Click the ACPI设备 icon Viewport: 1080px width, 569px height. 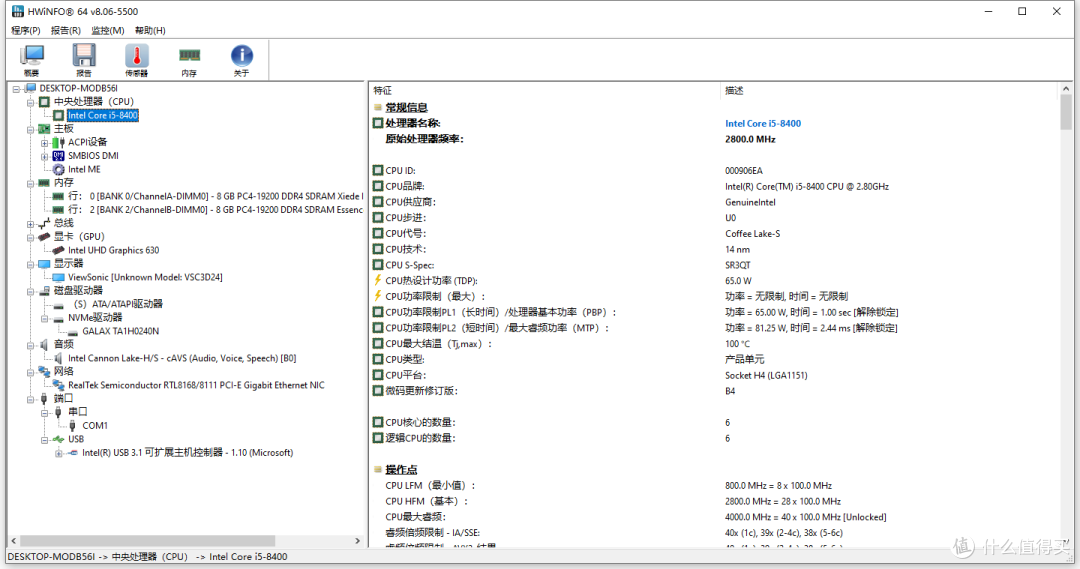(59, 143)
